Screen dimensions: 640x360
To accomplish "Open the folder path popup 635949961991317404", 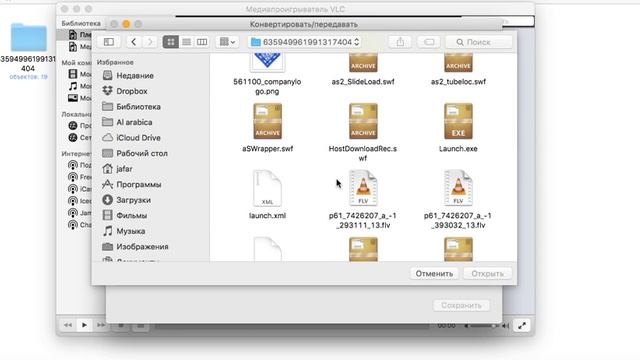I will (304, 42).
